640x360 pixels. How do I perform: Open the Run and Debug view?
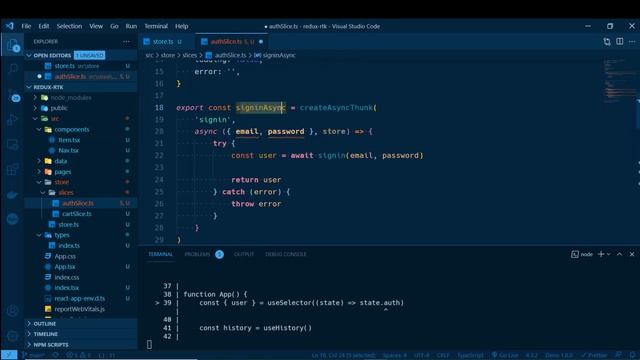coord(13,120)
